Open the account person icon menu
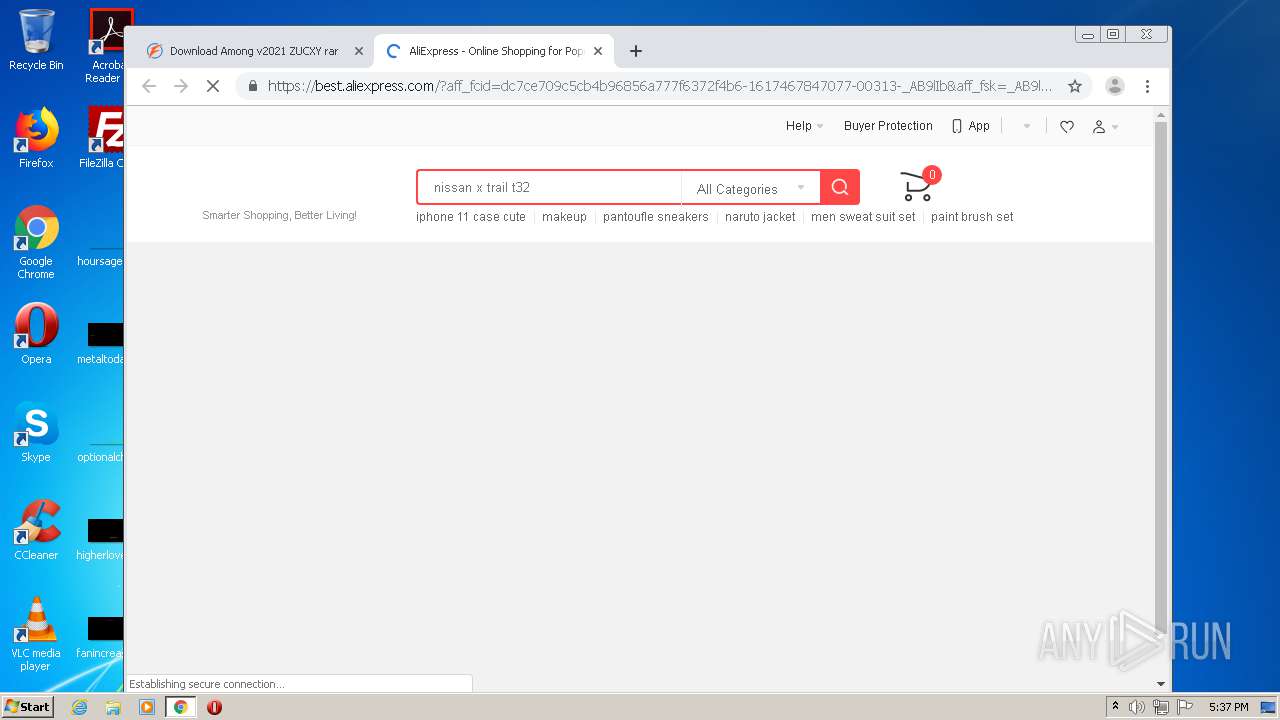This screenshot has width=1280, height=720. click(x=1105, y=126)
